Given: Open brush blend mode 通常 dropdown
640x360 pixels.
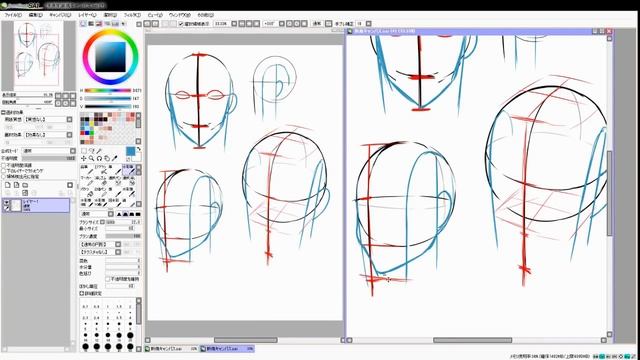Looking at the screenshot, I should pos(111,214).
